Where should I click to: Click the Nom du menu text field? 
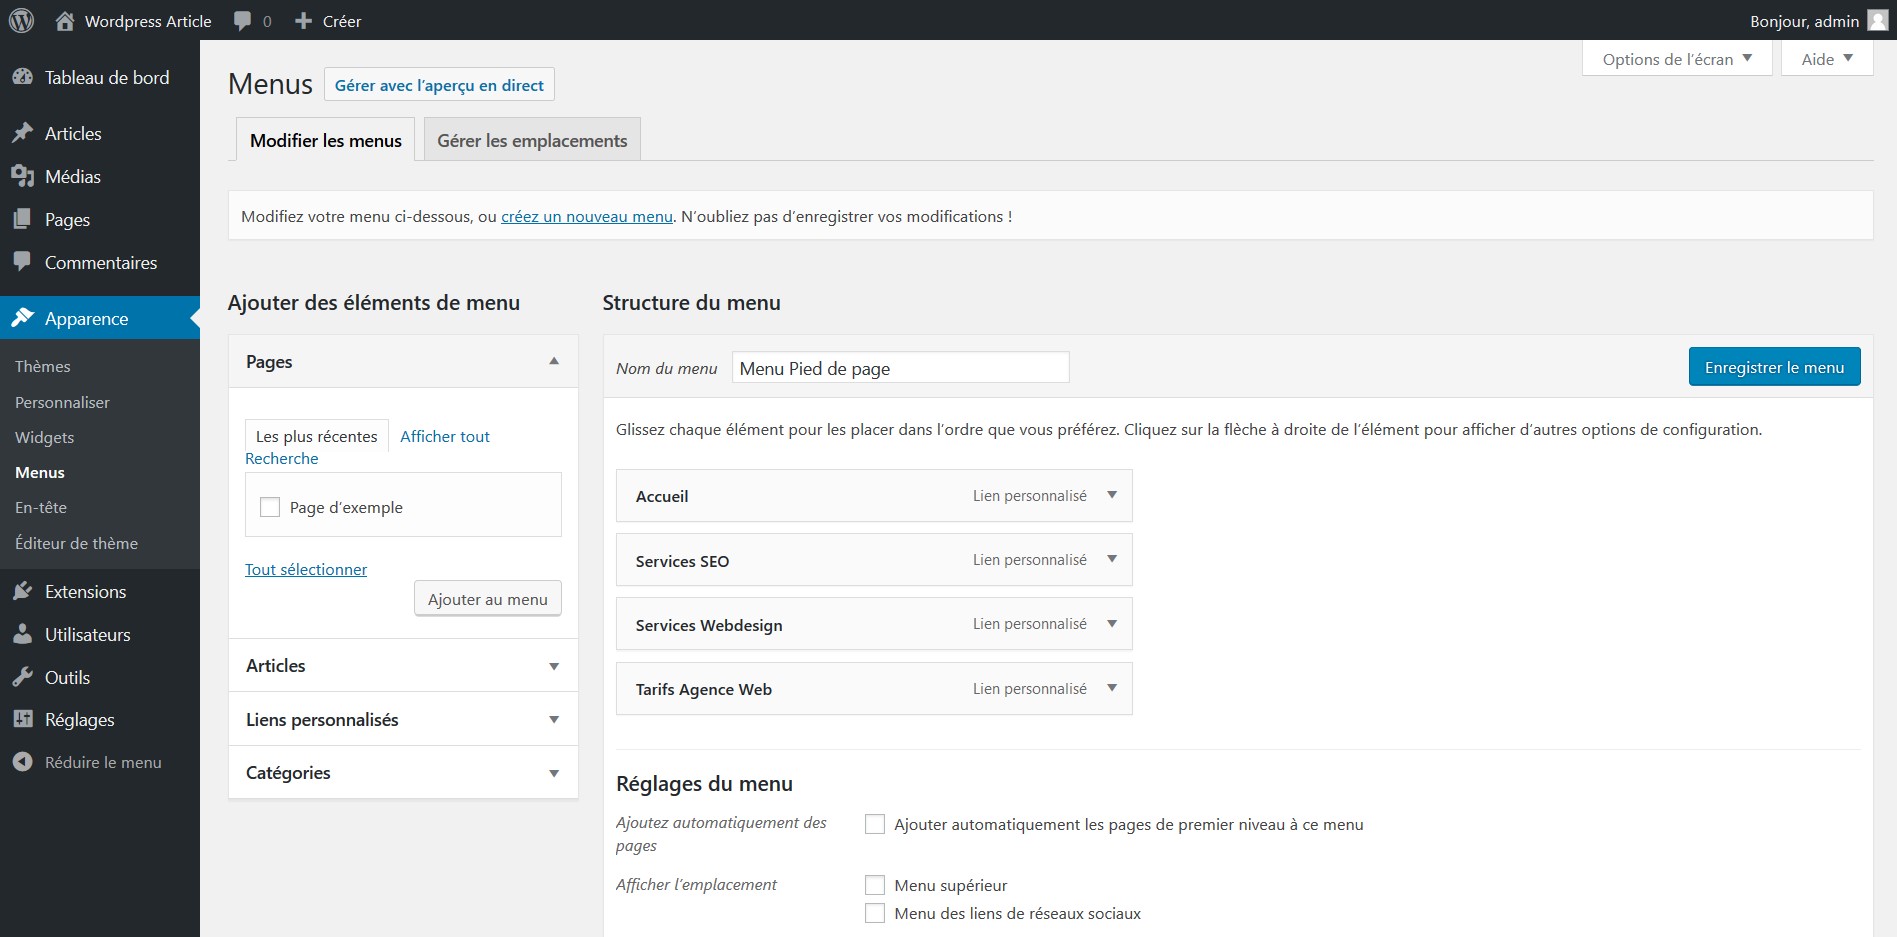901,368
